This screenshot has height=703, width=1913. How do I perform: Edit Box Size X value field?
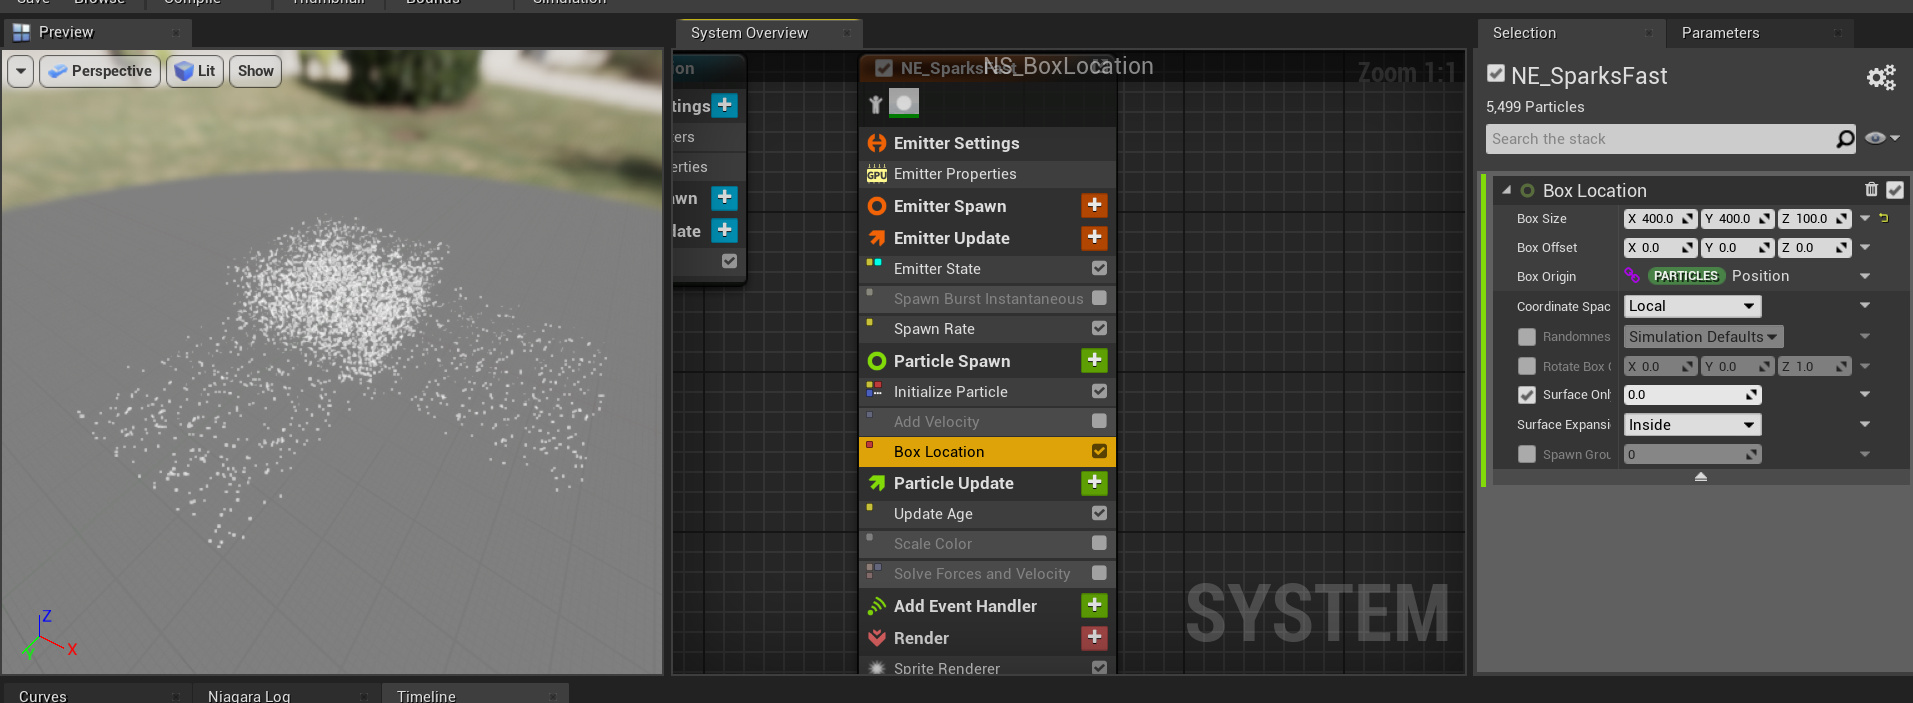point(1660,219)
